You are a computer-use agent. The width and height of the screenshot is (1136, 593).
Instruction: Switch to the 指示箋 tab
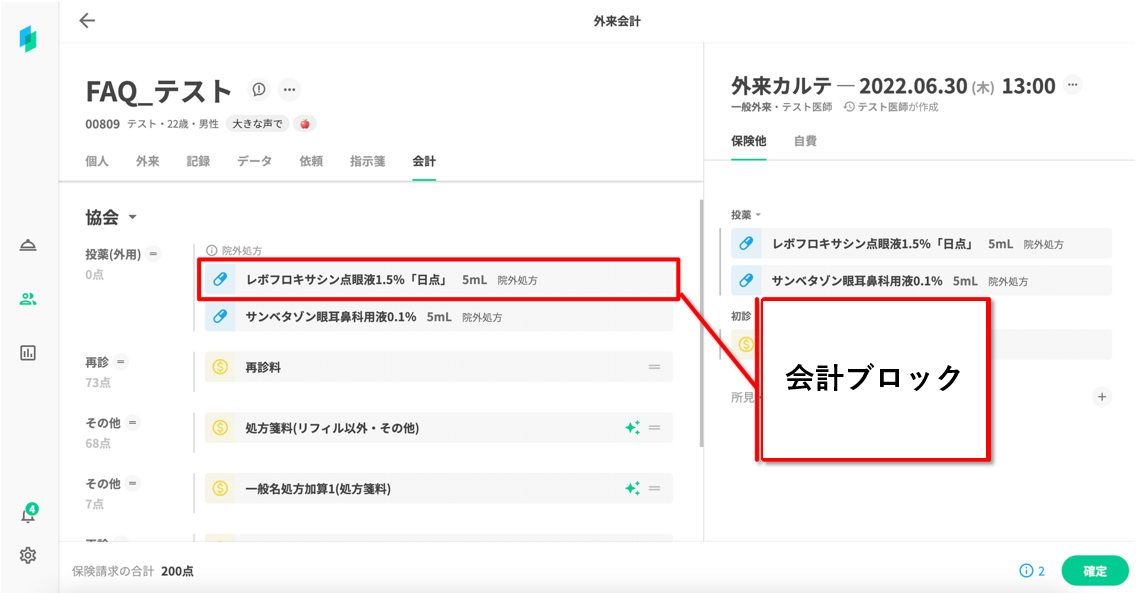click(367, 161)
